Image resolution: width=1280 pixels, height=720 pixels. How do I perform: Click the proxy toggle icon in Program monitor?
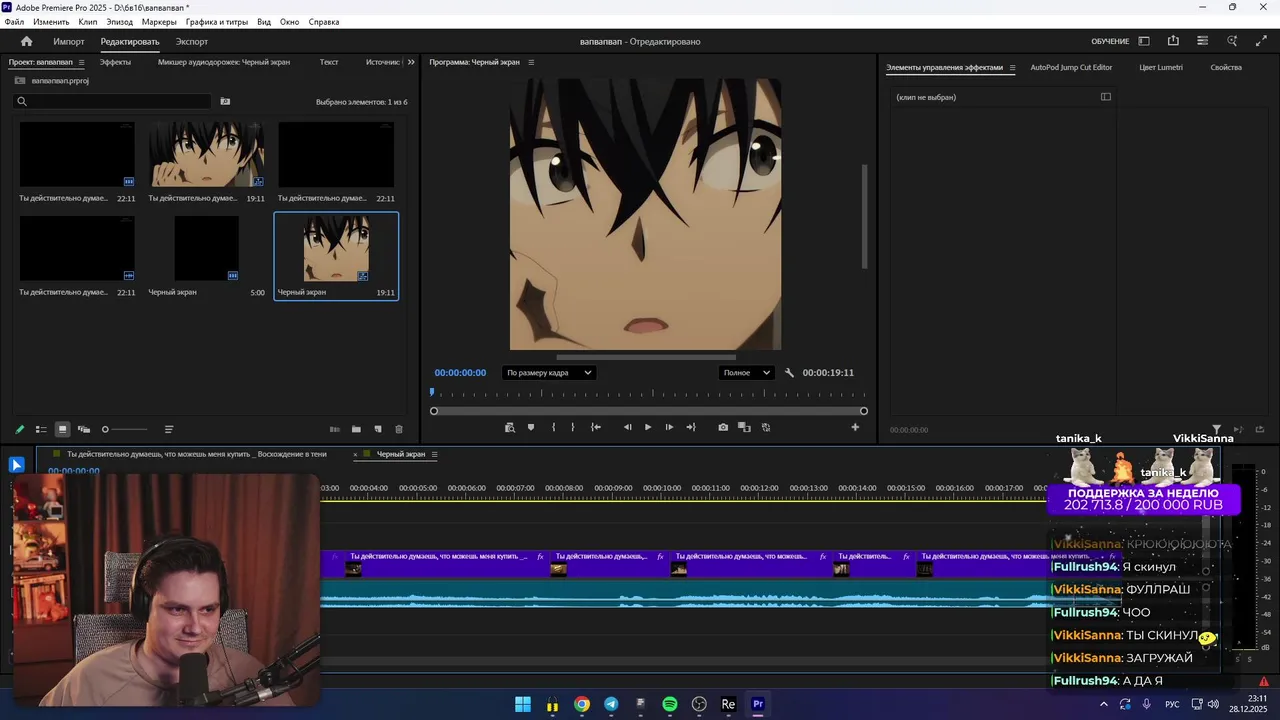[x=766, y=427]
